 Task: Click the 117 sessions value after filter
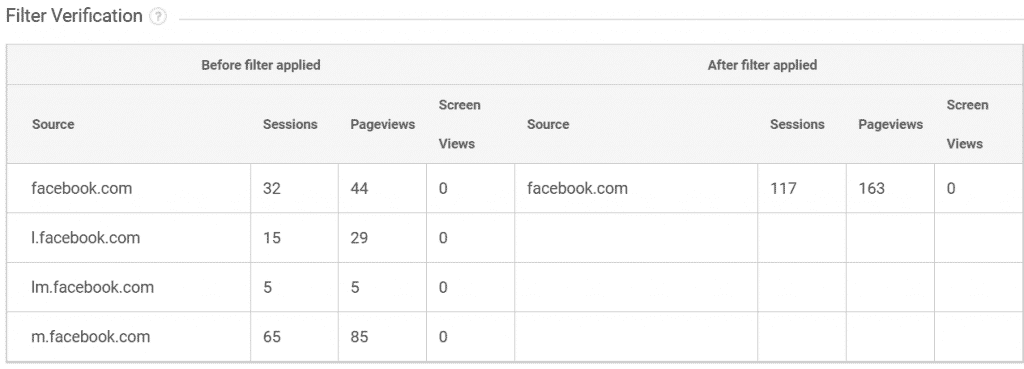pos(783,188)
